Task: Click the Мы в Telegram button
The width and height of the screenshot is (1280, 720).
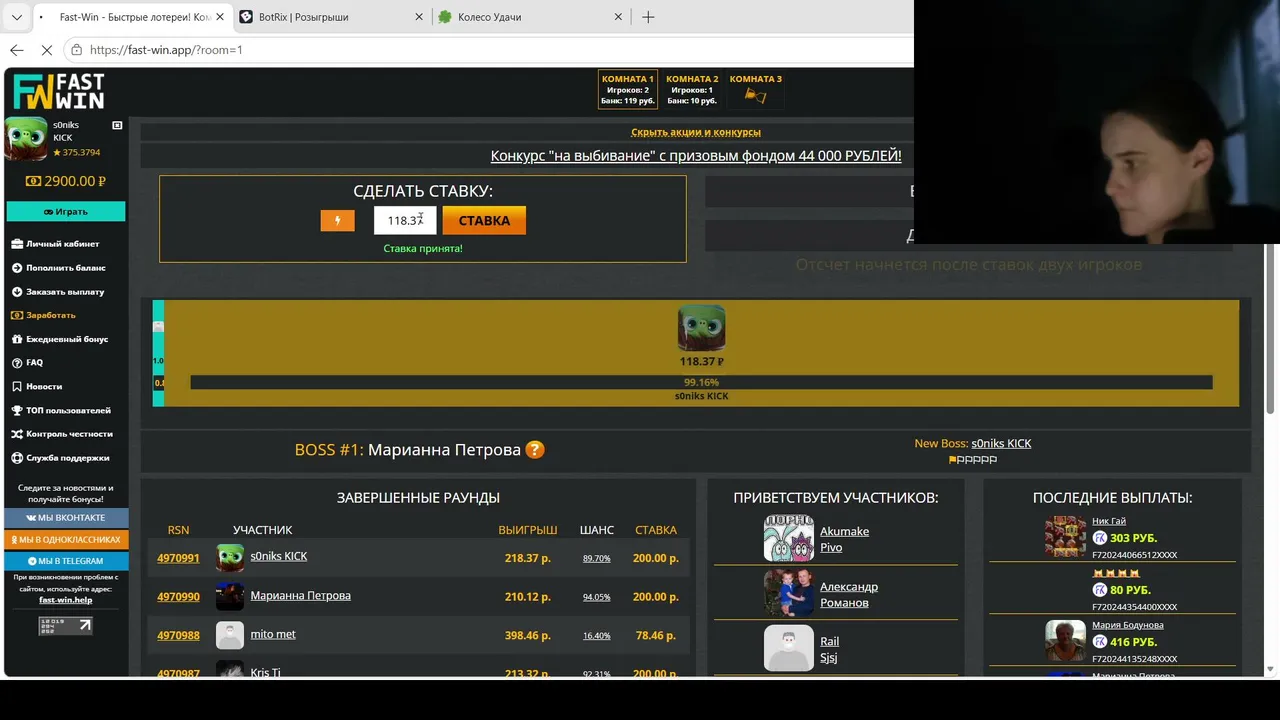Action: click(66, 561)
